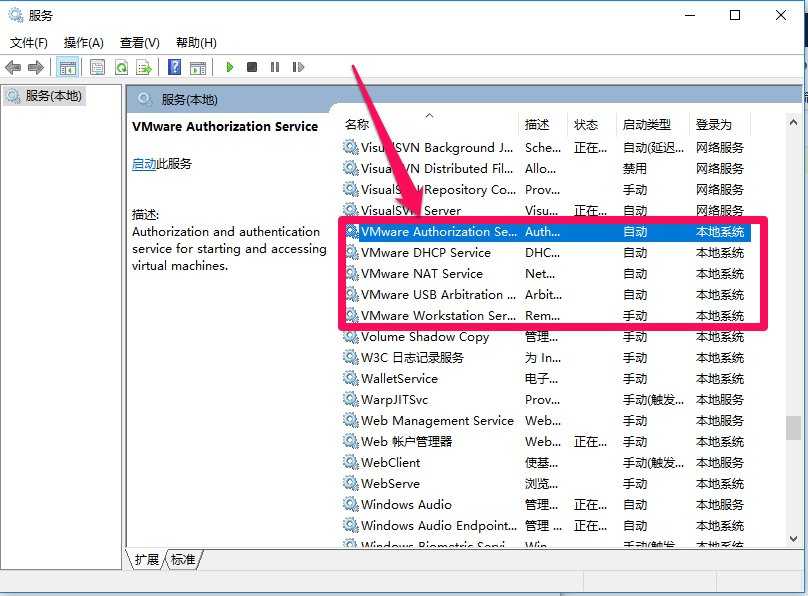
Task: Sort by the 启动类型 column header
Action: 652,125
